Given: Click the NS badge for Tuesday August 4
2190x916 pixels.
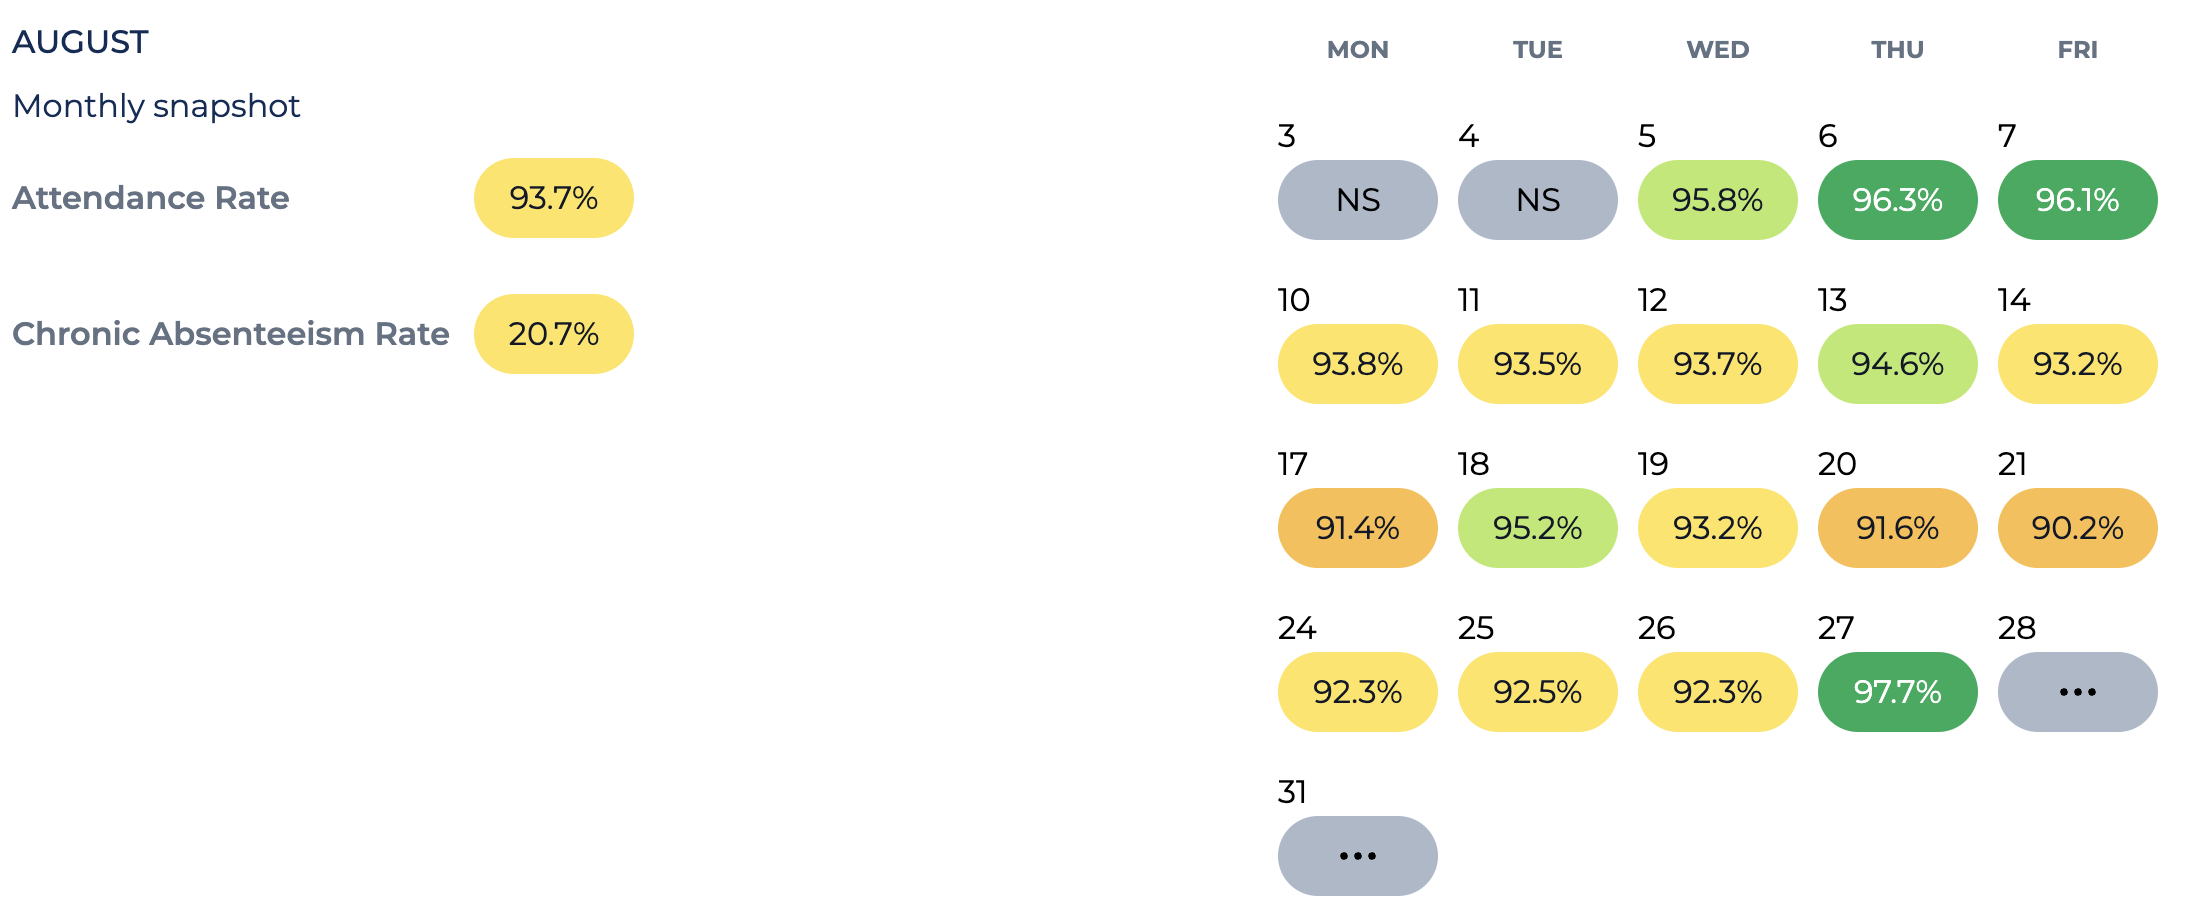Looking at the screenshot, I should (x=1537, y=200).
